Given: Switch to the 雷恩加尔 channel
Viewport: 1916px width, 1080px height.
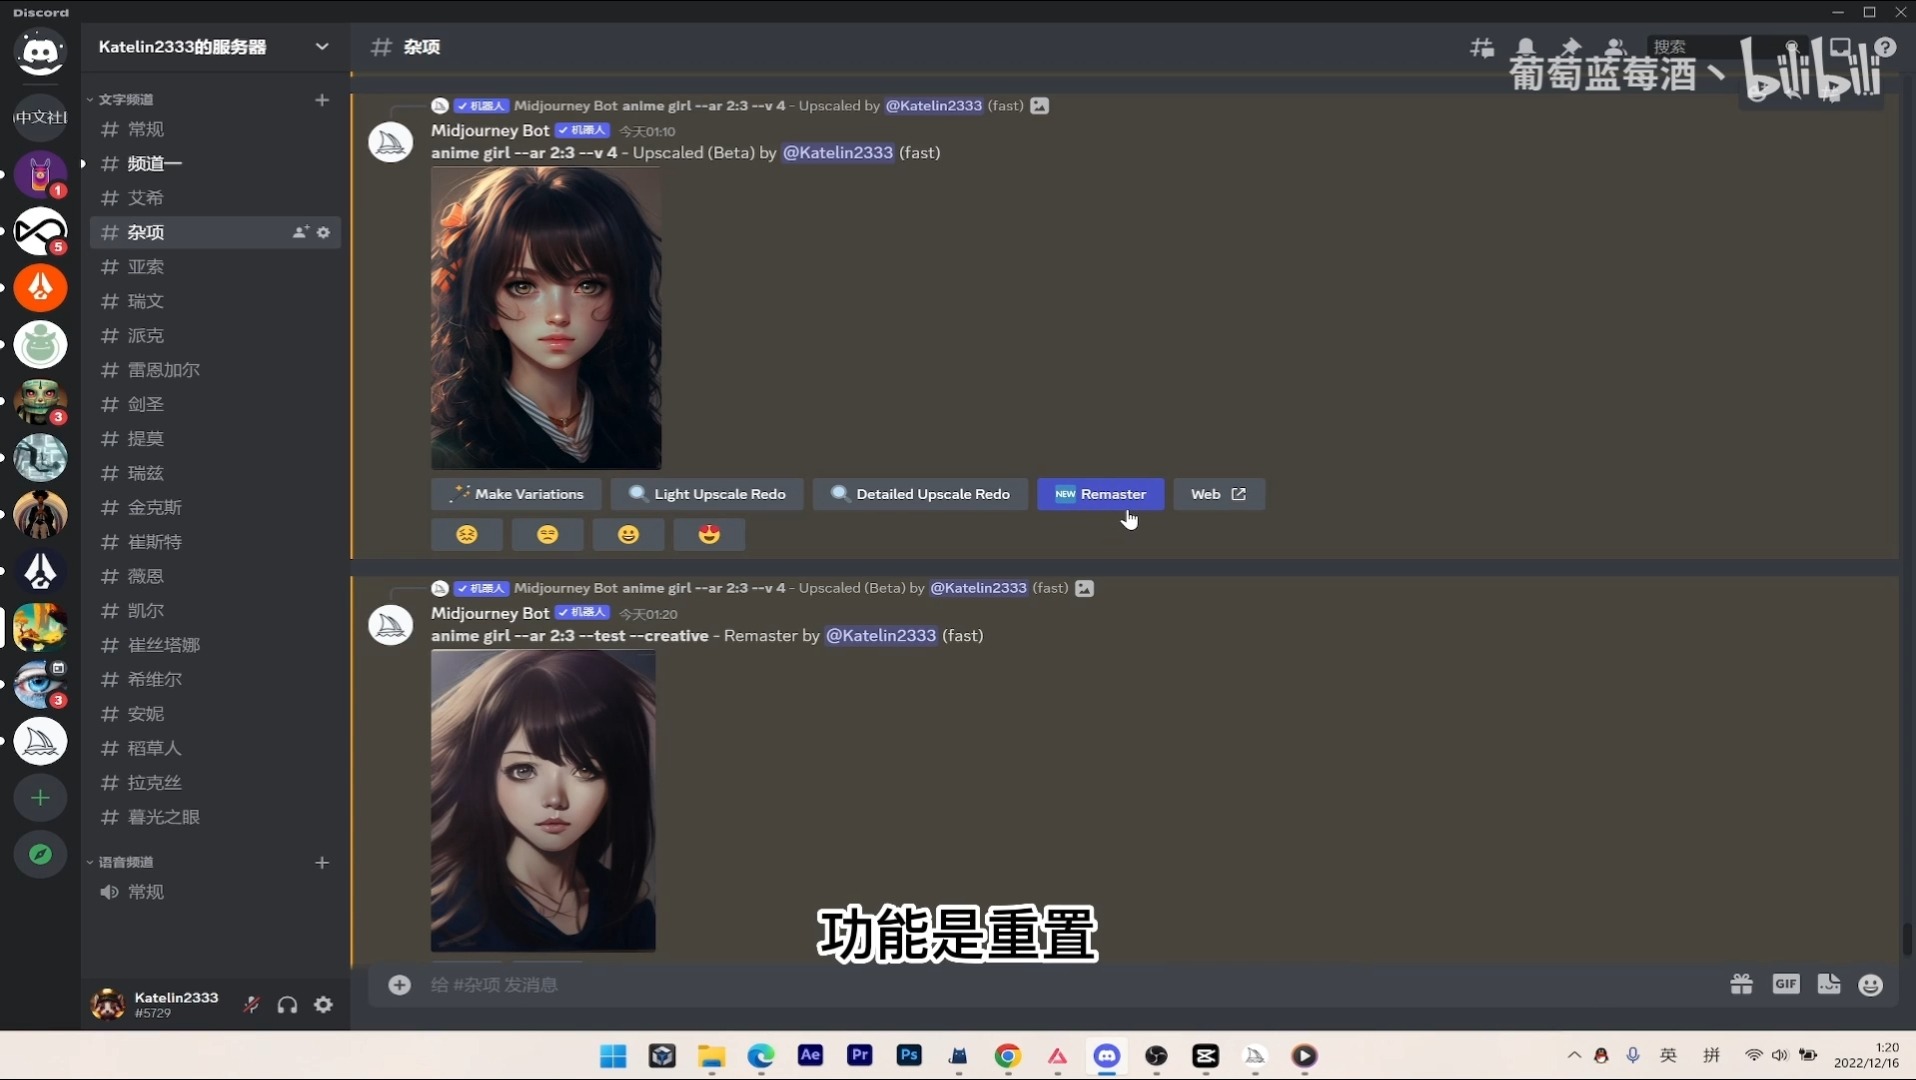Looking at the screenshot, I should point(164,370).
